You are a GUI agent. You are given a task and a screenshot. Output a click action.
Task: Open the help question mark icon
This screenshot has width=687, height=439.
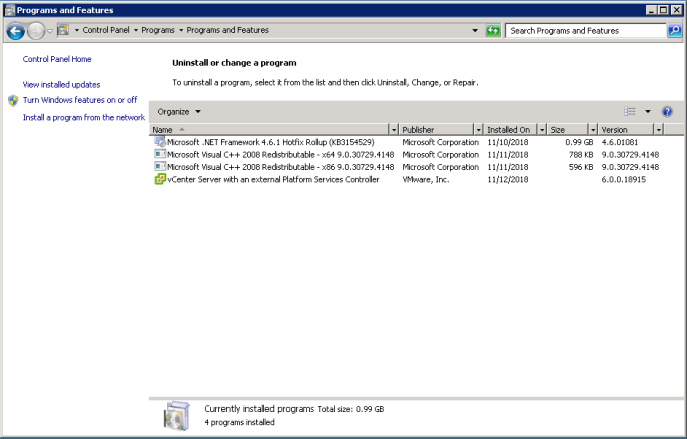tap(667, 112)
